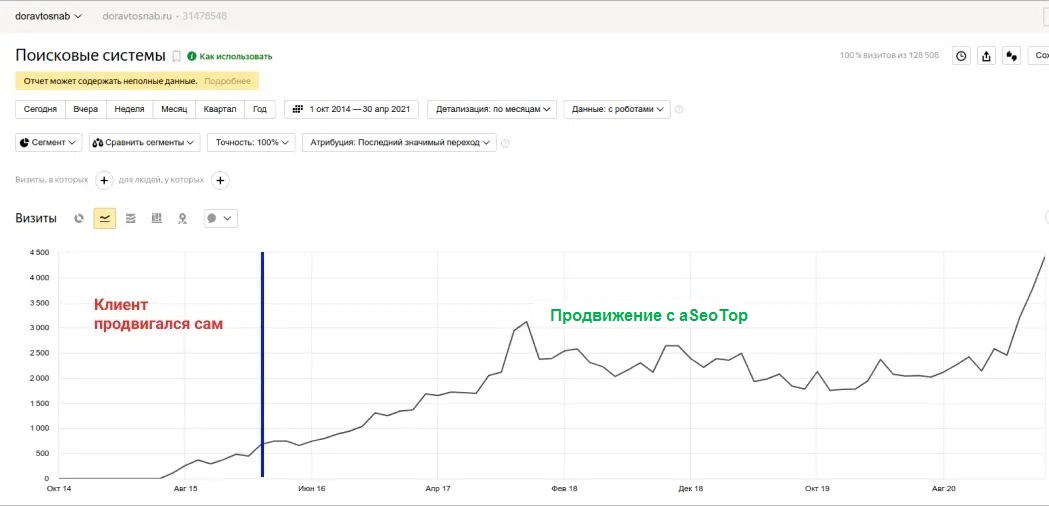Image resolution: width=1049 pixels, height=506 pixels.
Task: Click the export share icon
Action: coord(986,56)
